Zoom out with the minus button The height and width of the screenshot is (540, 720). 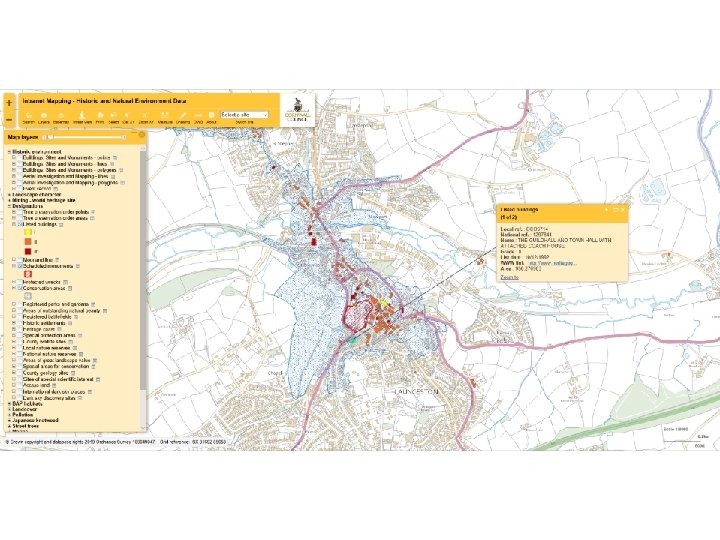coord(9,120)
